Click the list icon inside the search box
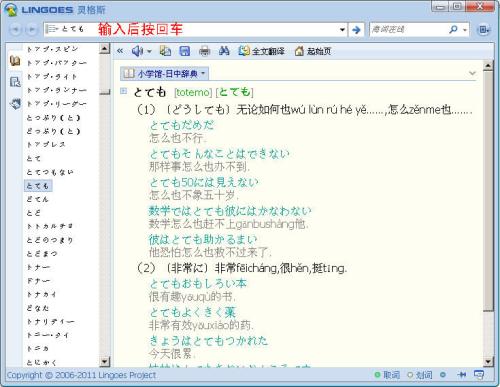500x387 pixels. 52,29
